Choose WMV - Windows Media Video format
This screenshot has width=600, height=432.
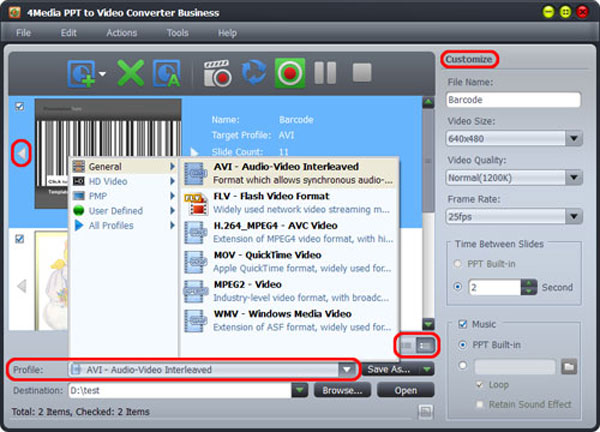click(x=290, y=320)
